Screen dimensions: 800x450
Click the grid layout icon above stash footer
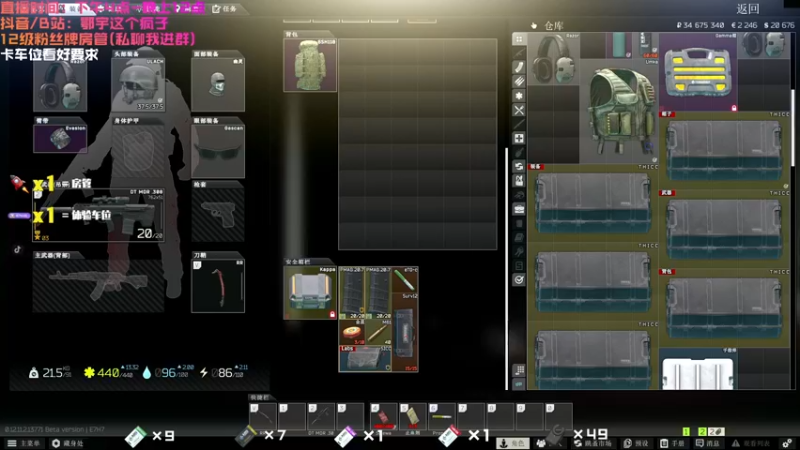(519, 370)
